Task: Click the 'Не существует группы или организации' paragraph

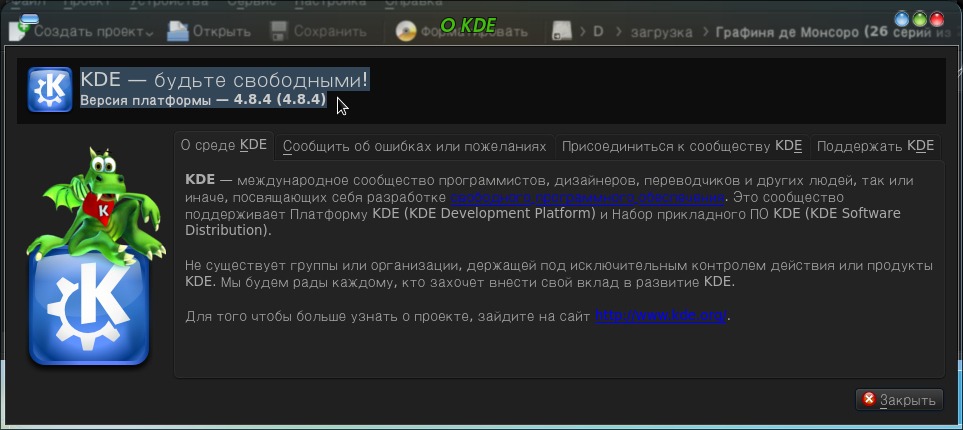Action: click(x=559, y=274)
